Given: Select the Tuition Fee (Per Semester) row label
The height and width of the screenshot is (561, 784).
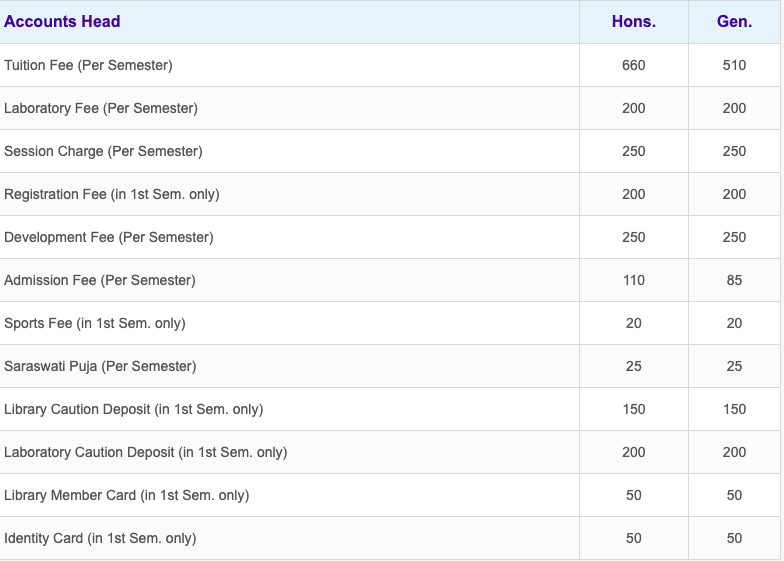Looking at the screenshot, I should coord(88,65).
